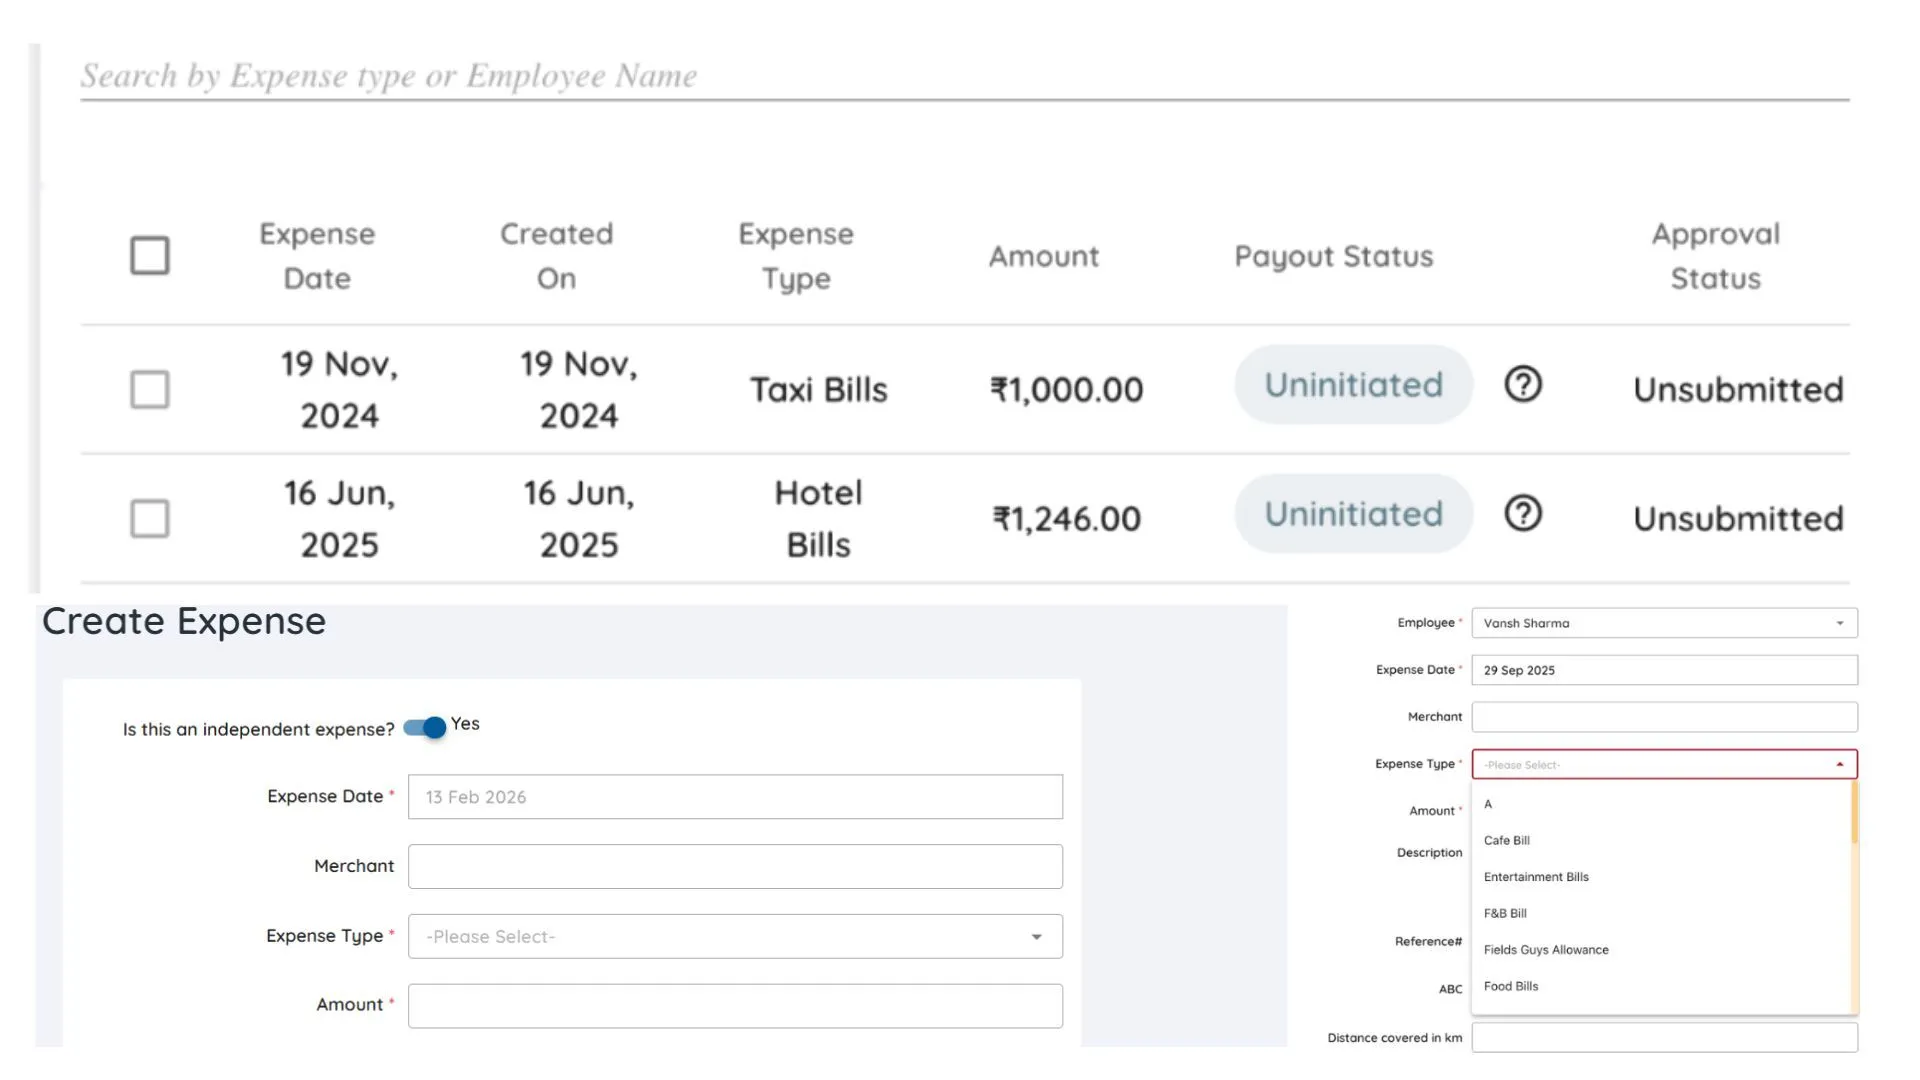The image size is (1920, 1080).
Task: Click the Merchant field in Create Expense
Action: (735, 867)
